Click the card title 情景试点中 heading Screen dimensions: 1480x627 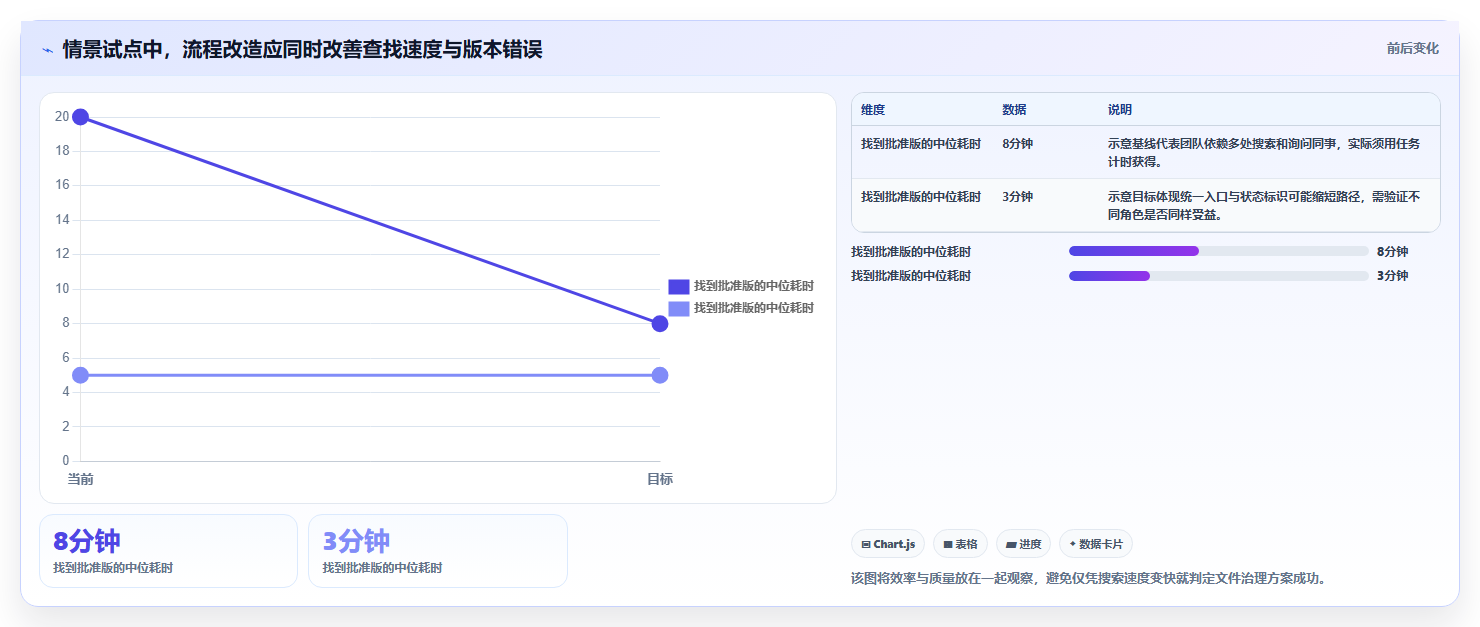coord(302,49)
